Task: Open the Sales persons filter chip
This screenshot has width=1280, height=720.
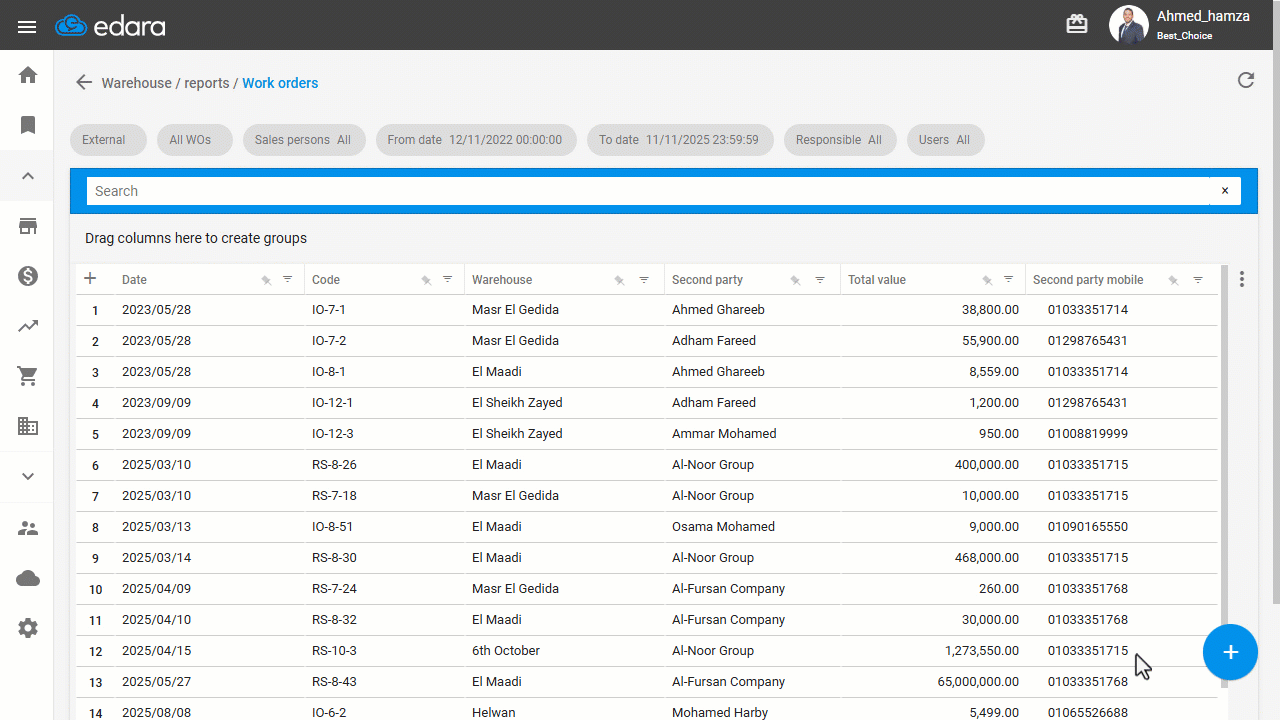Action: click(x=304, y=140)
